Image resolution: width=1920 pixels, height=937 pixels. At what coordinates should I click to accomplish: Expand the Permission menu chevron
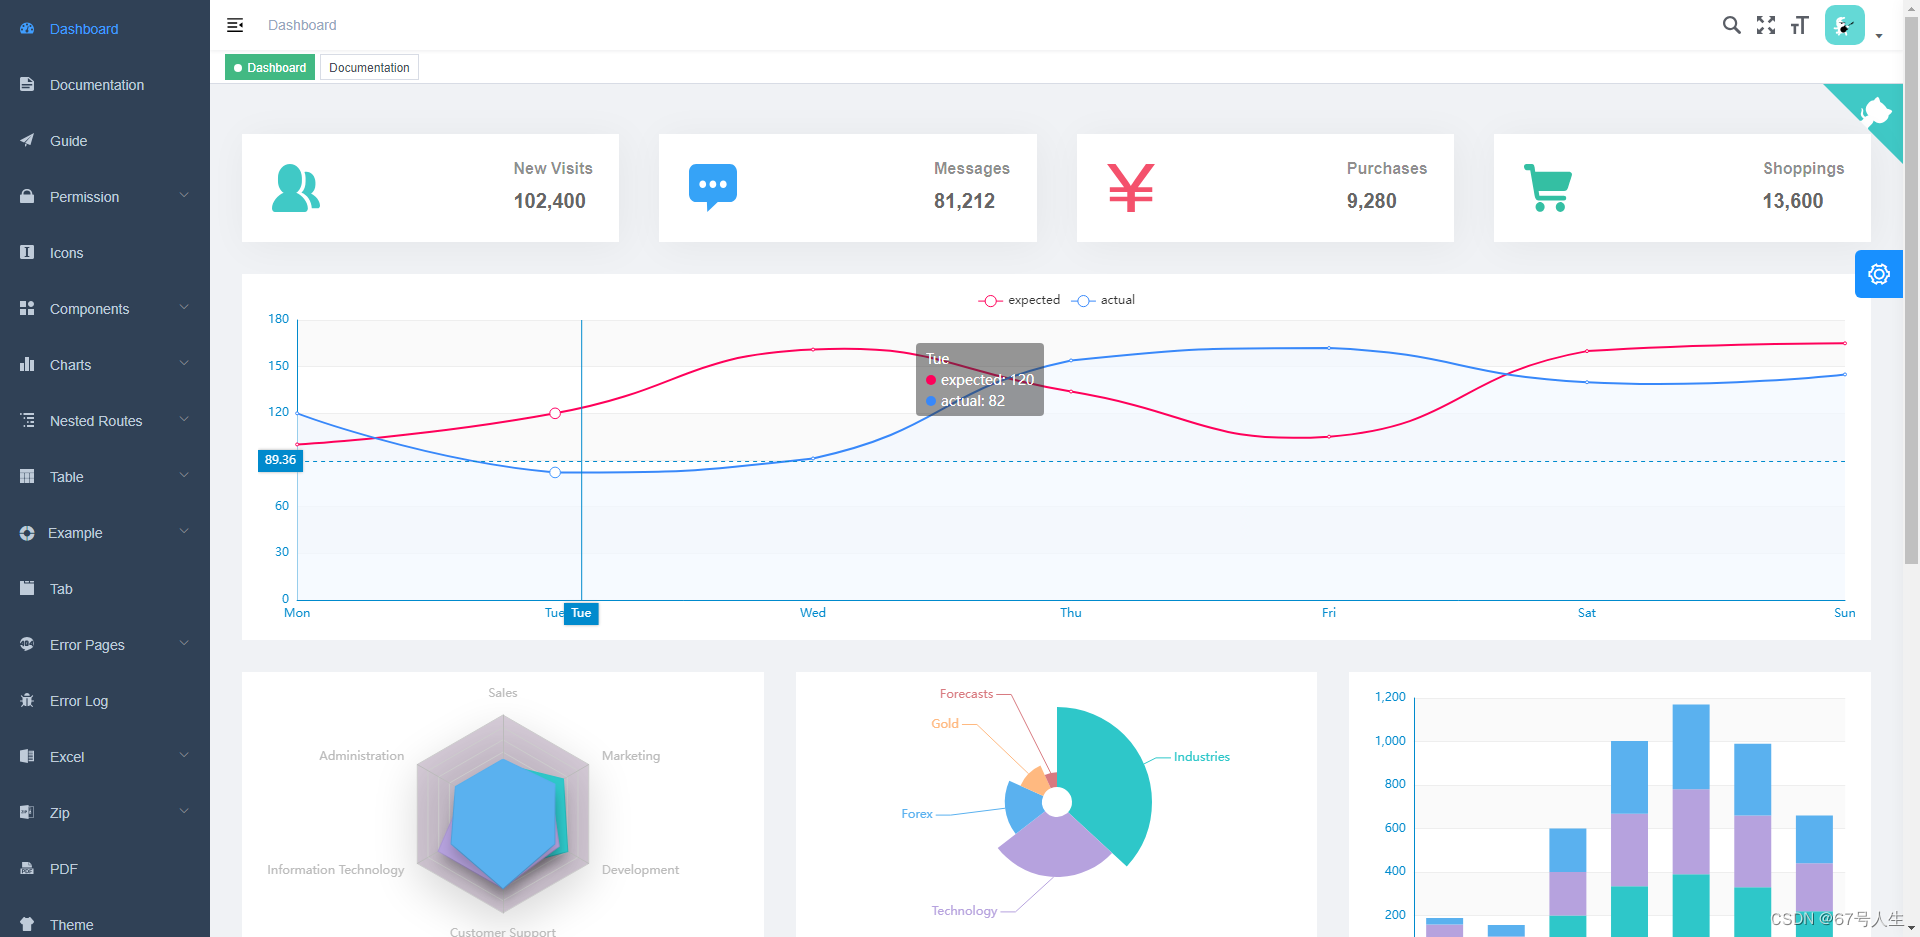coord(184,196)
